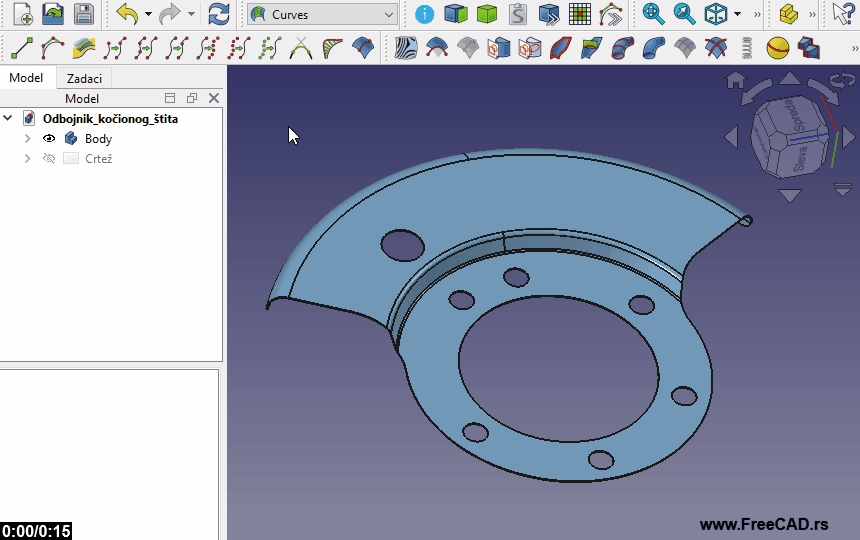Undock the Model panel with float icon
This screenshot has height=540, width=860.
(x=191, y=98)
